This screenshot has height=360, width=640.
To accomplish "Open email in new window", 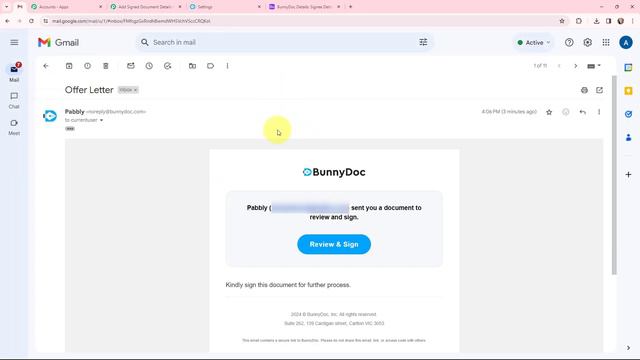I will 599,90.
